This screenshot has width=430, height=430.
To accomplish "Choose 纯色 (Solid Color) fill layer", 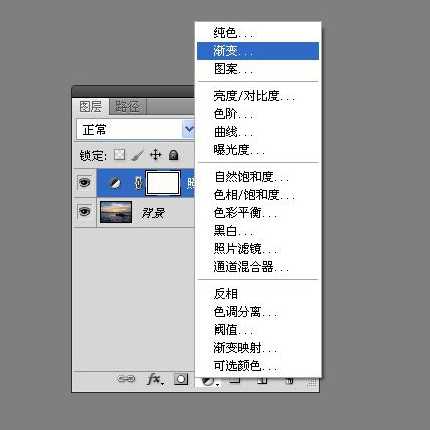I will click(x=258, y=33).
